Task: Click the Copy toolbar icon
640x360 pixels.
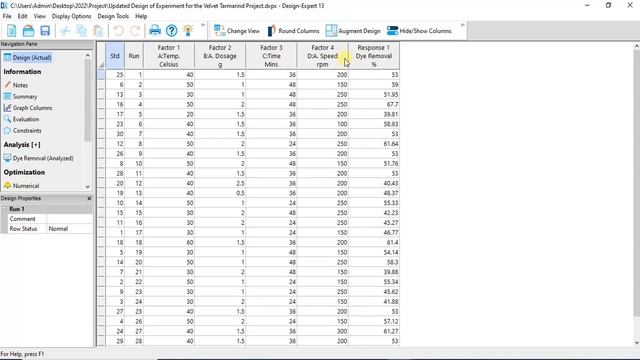Action: click(x=82, y=31)
